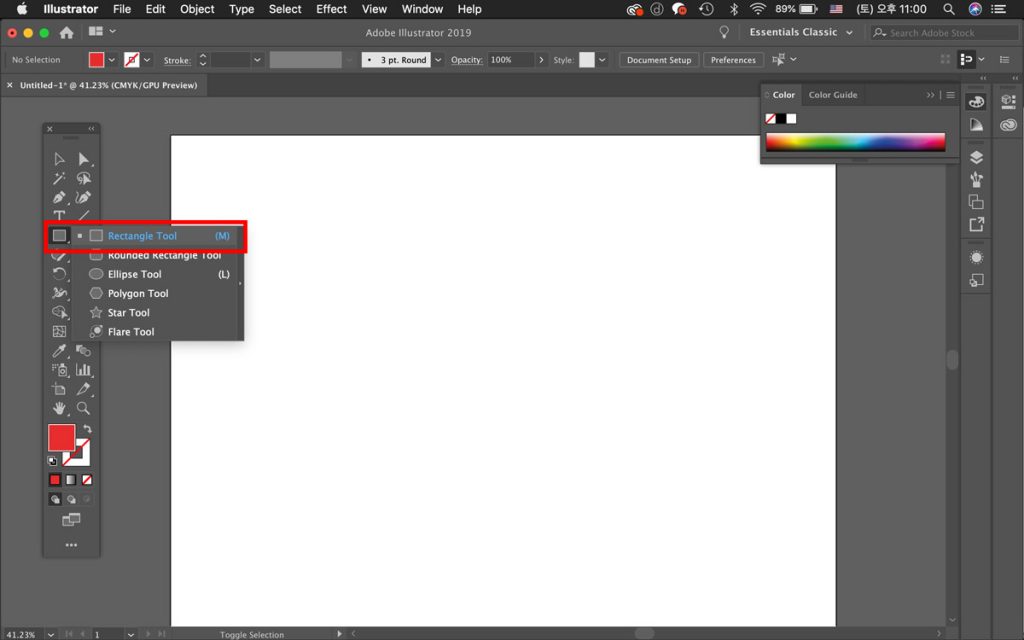1024x640 pixels.
Task: Enable Draw Behind mode
Action: 71,500
